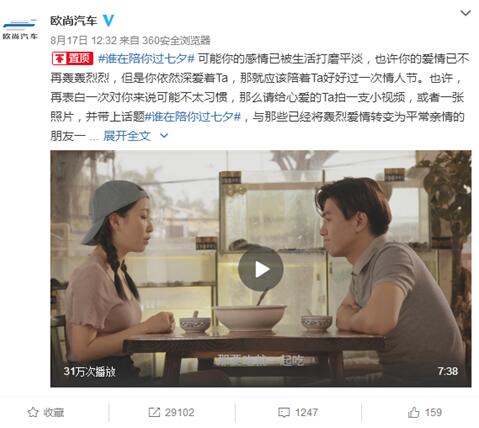This screenshot has height=428, width=479.
Task: Open the post options chevron menu
Action: pos(465,13)
